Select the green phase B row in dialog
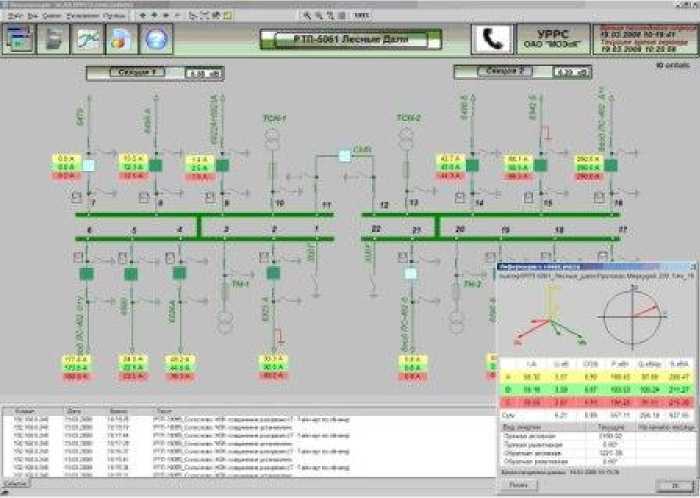 (597, 390)
